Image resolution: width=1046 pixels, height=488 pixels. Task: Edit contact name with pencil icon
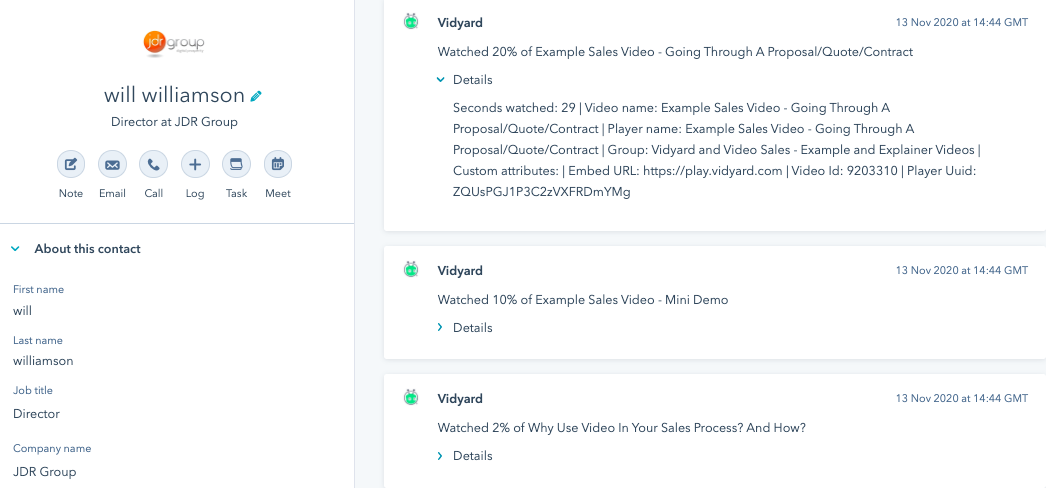point(256,96)
